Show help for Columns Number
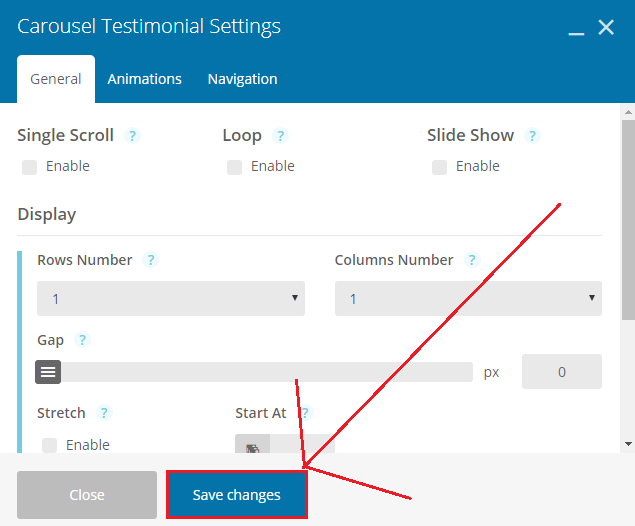Image resolution: width=635 pixels, height=526 pixels. 472,260
